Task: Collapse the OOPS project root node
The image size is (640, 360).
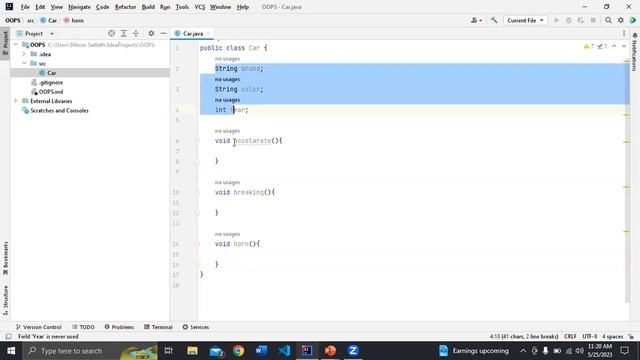Action: [x=16, y=44]
